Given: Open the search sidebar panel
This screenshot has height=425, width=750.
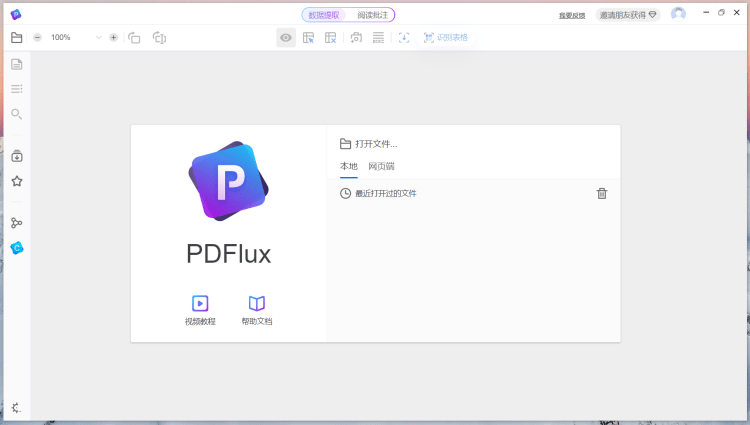Looking at the screenshot, I should 17,114.
